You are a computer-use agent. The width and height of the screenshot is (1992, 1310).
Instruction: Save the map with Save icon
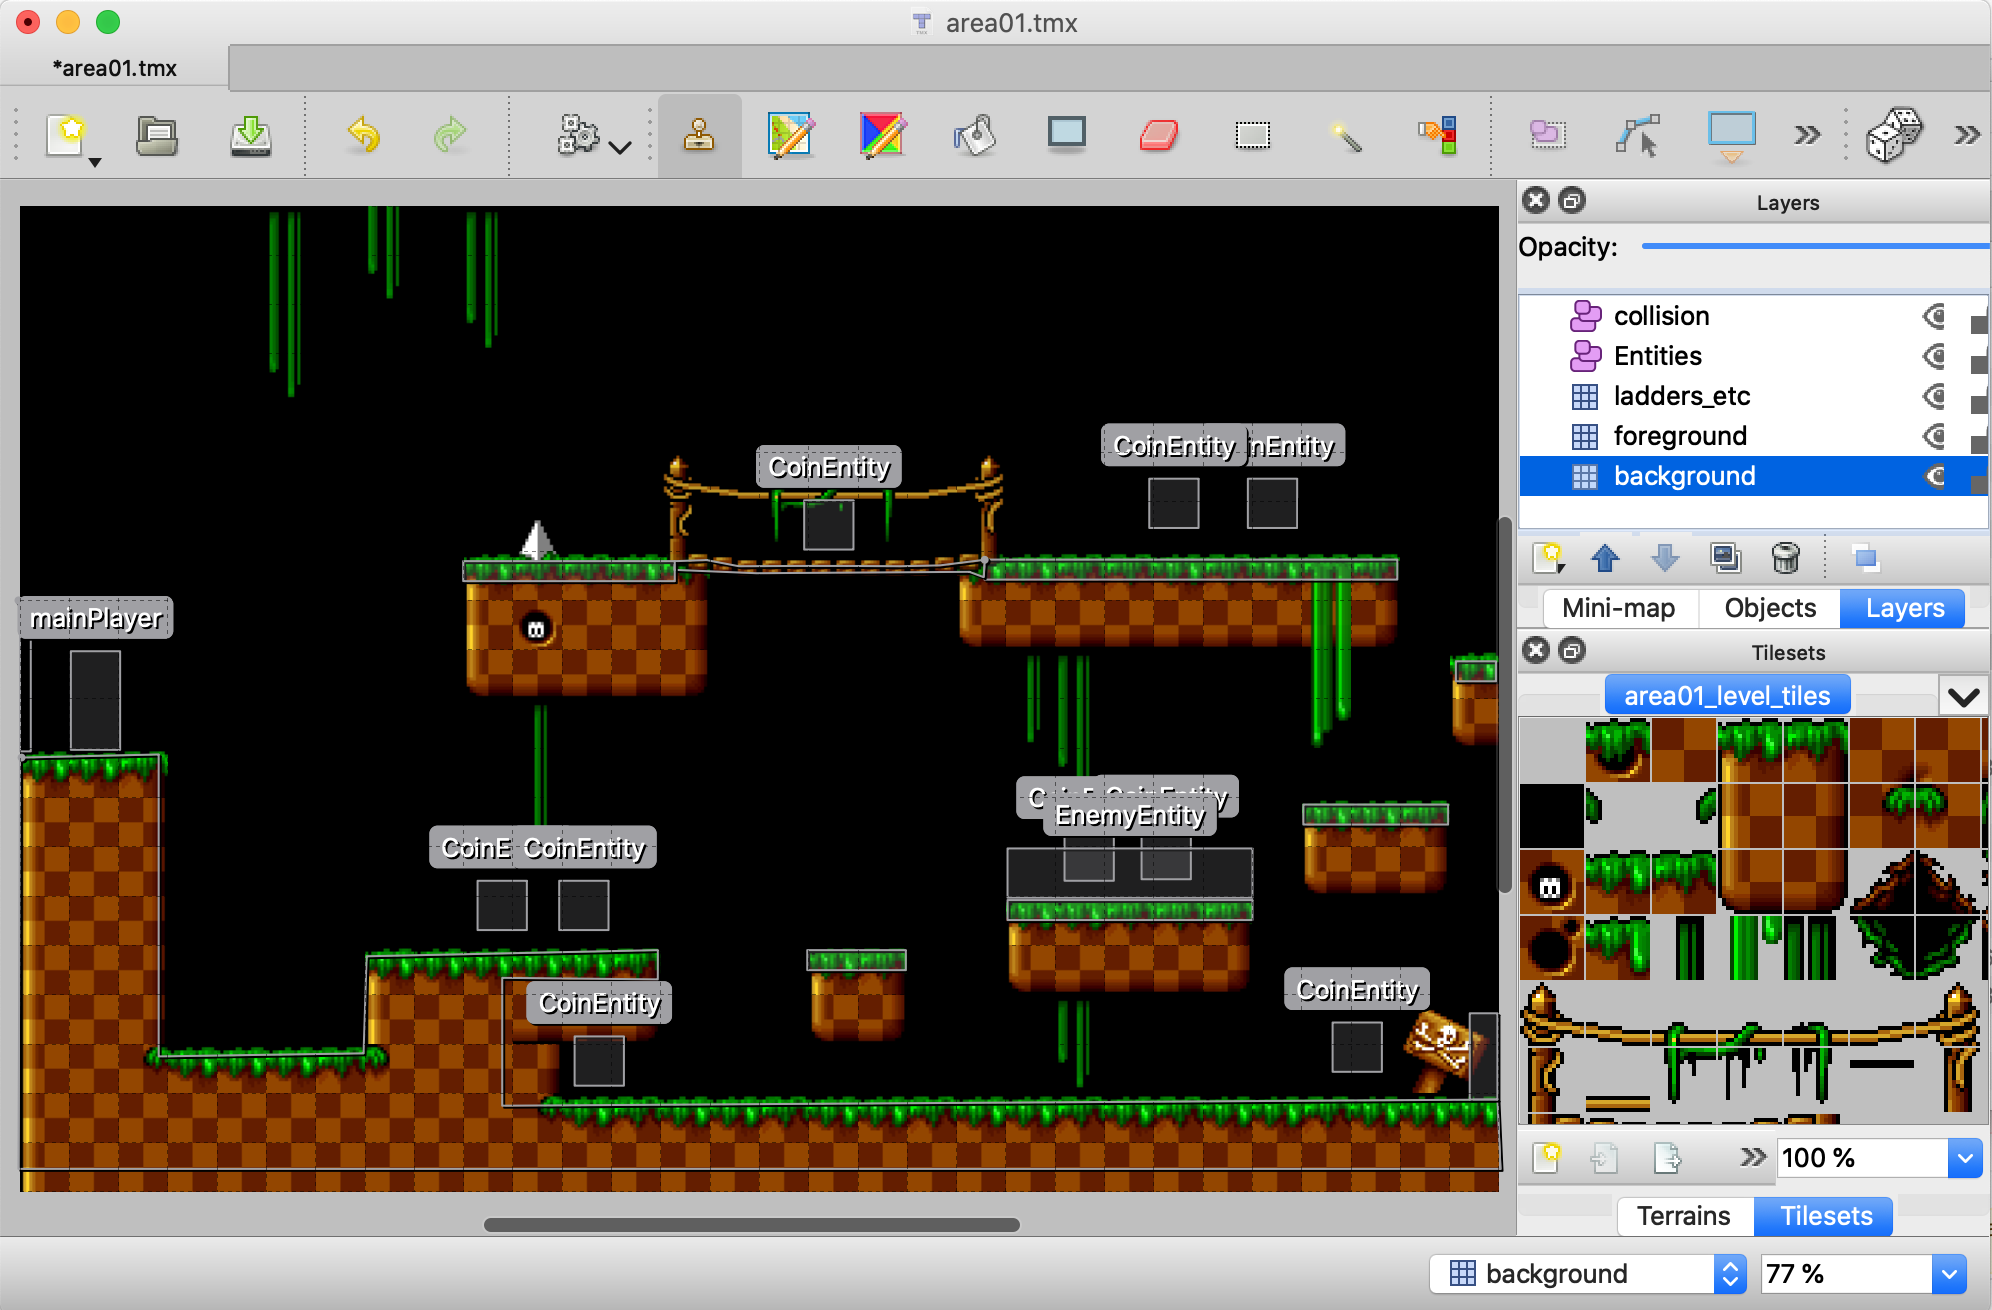point(250,135)
